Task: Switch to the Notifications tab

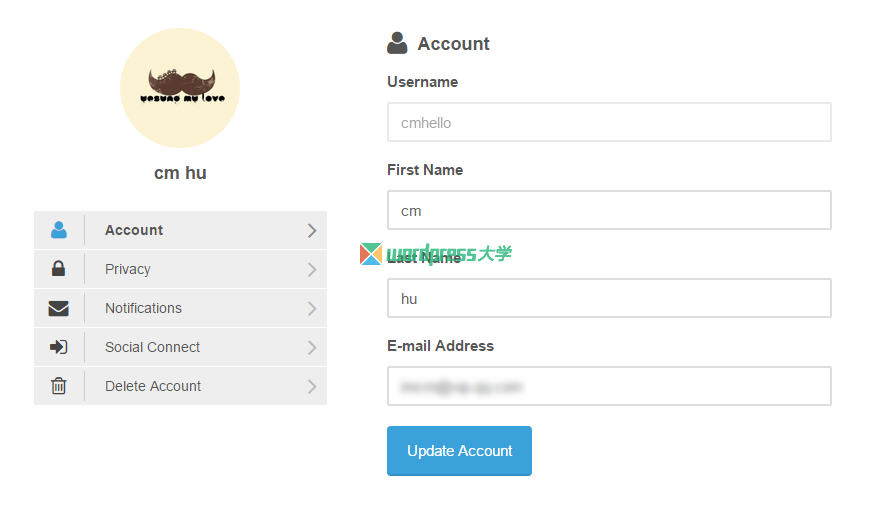Action: click(x=143, y=308)
